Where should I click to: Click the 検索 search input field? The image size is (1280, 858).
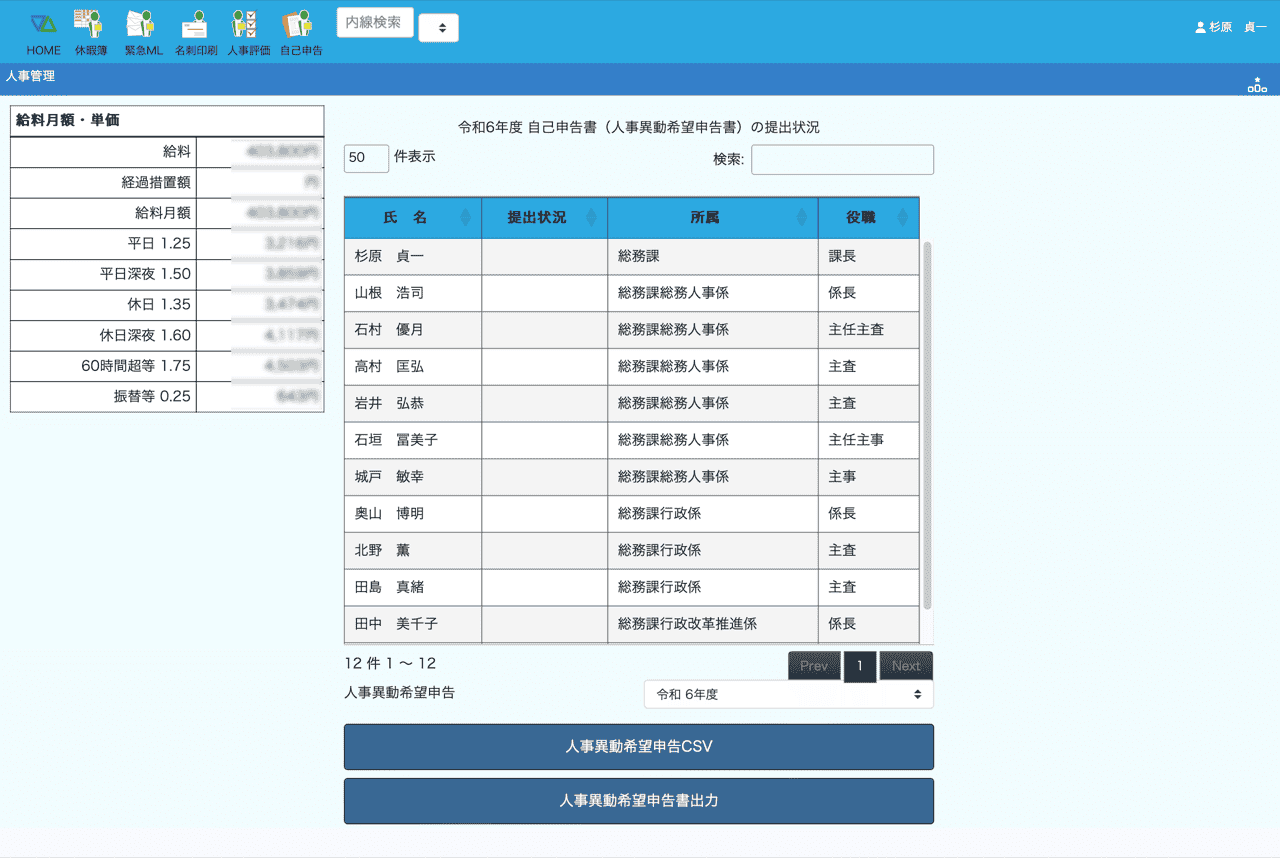tap(842, 160)
